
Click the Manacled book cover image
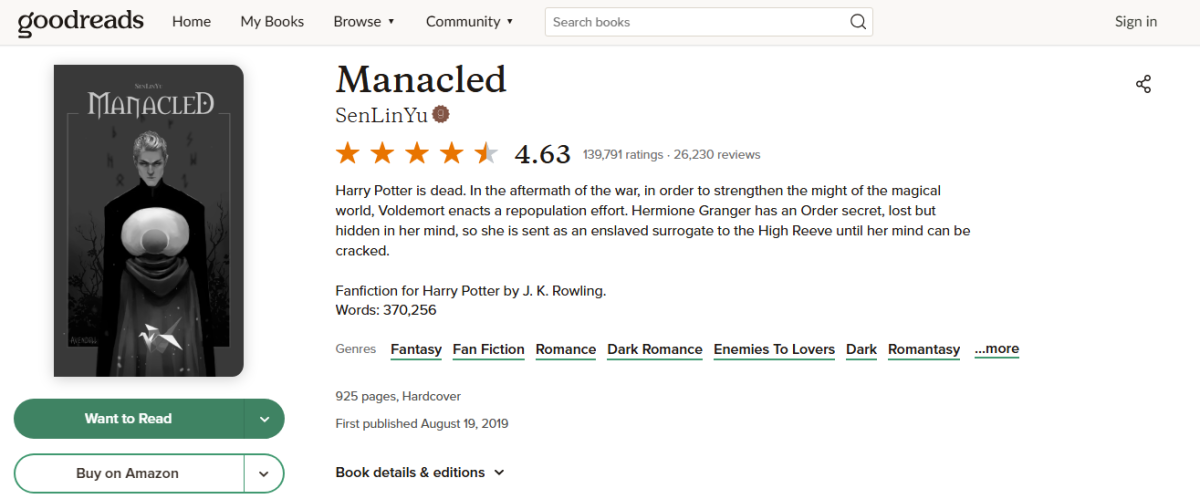click(148, 221)
